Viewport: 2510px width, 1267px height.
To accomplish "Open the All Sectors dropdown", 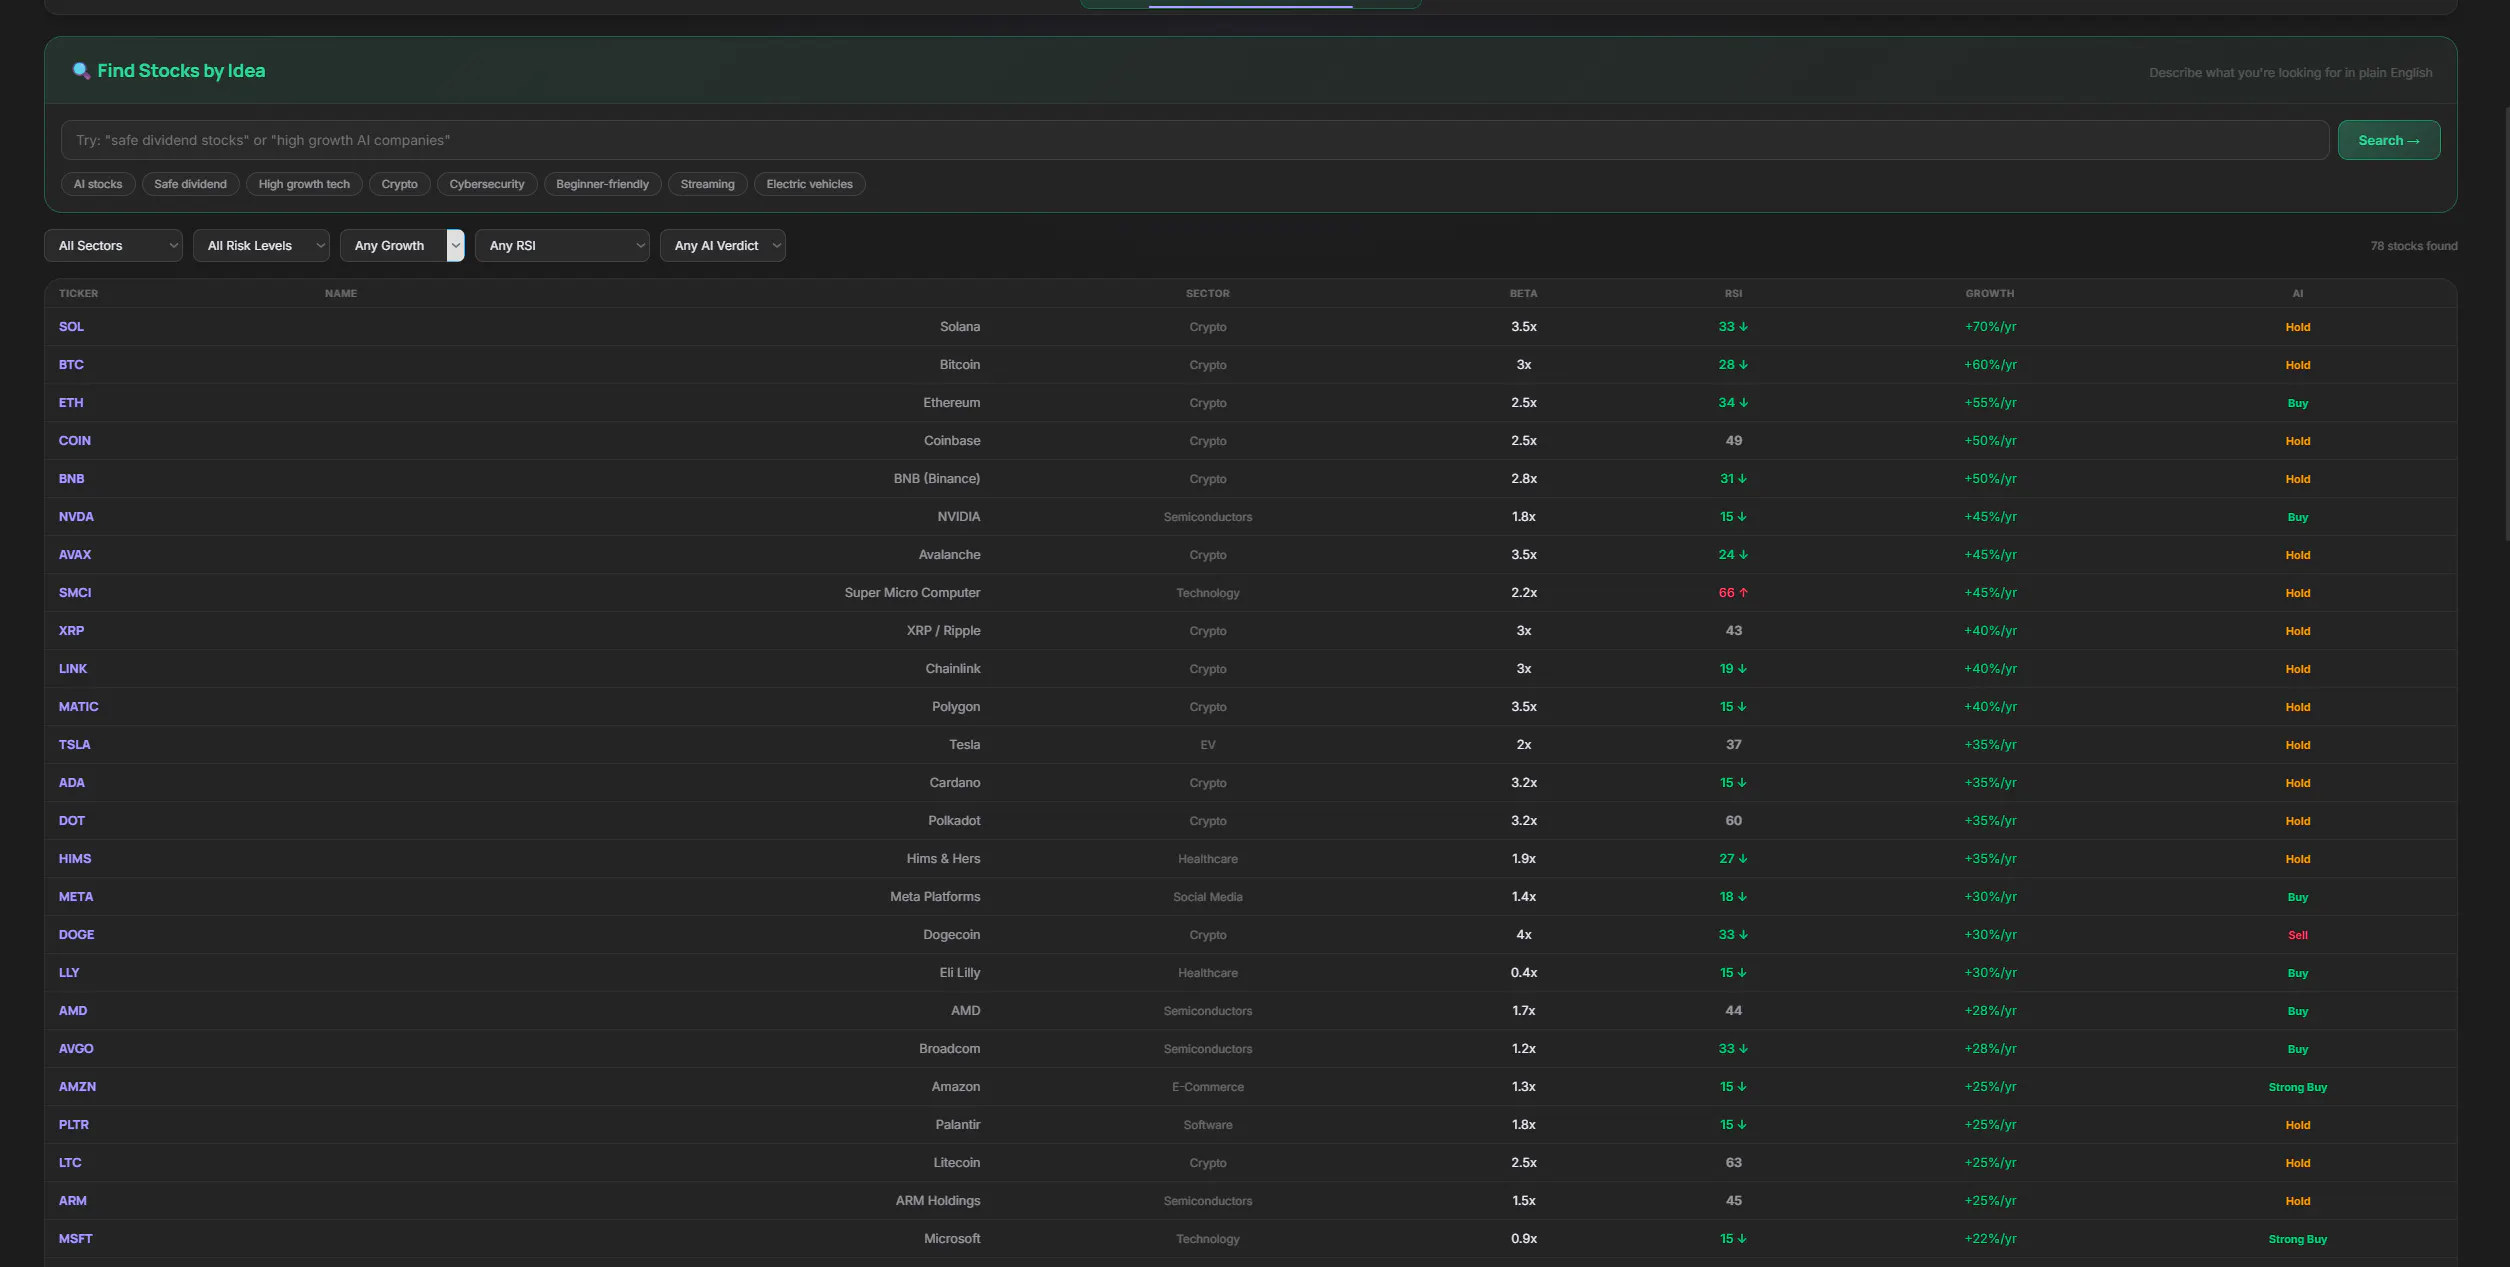I will [x=113, y=246].
